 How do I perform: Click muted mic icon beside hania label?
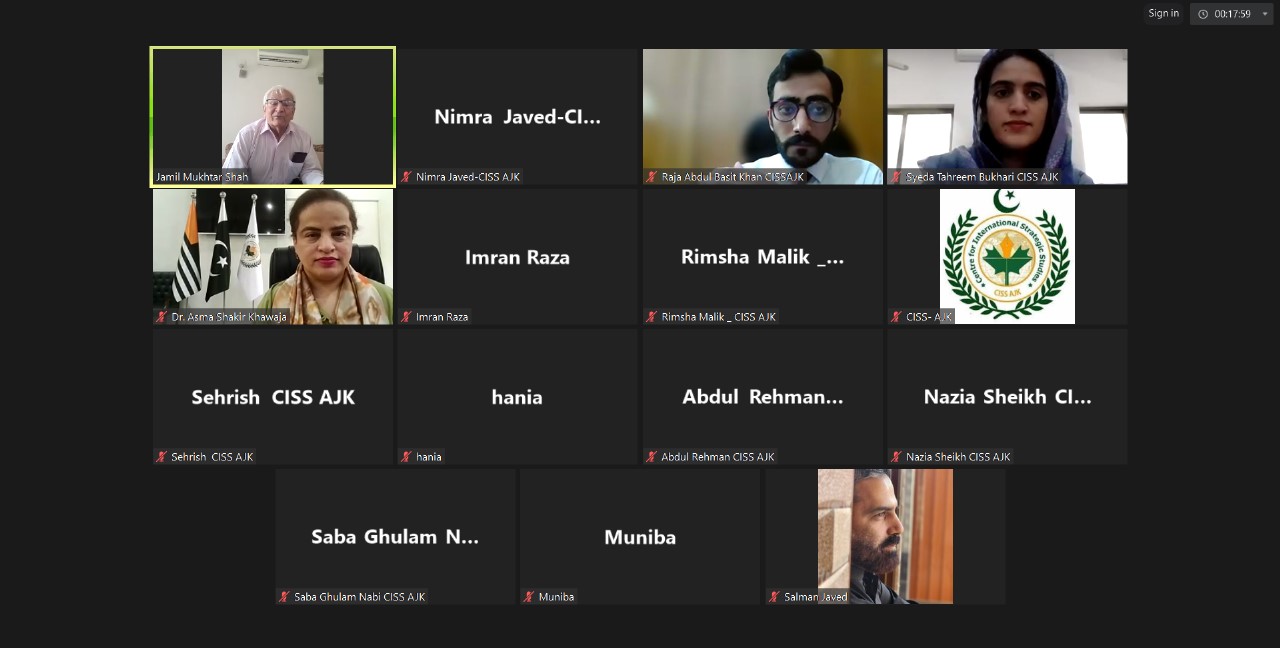click(x=407, y=457)
